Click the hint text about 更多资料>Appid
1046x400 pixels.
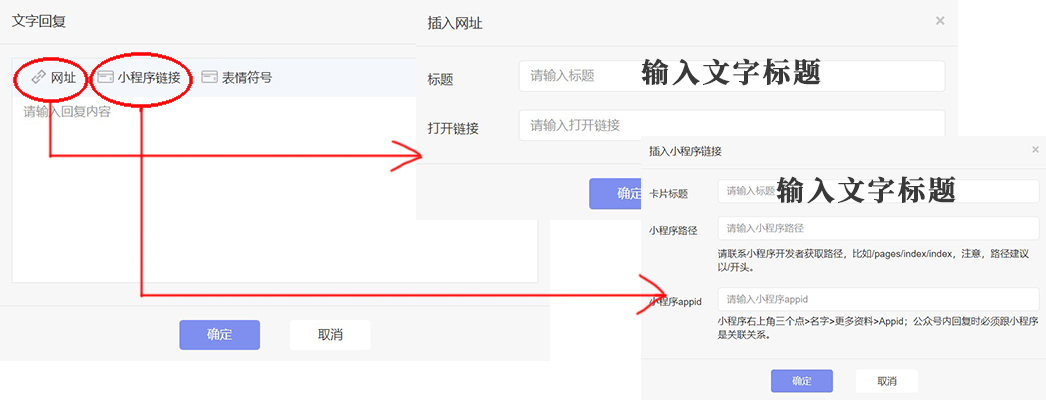878,328
